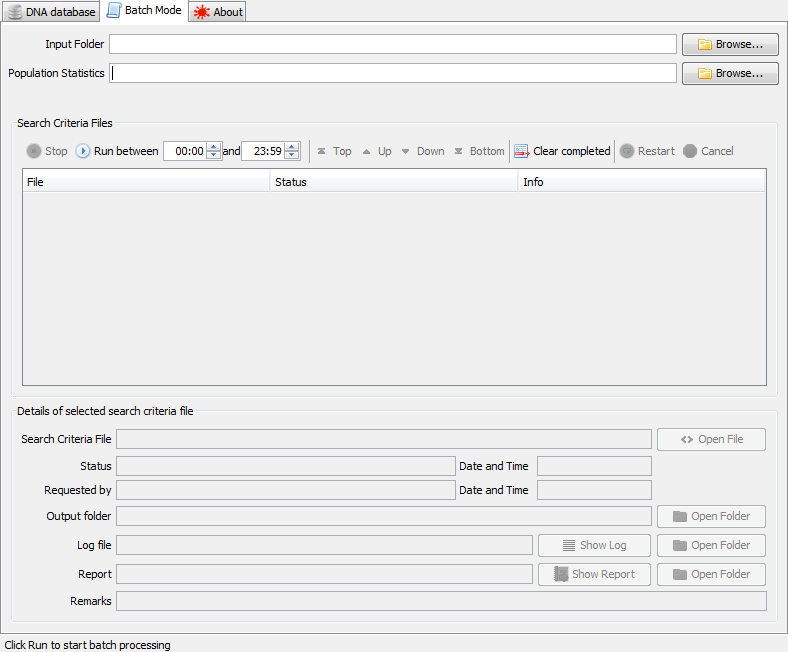Cancel the selected search job

click(x=708, y=151)
